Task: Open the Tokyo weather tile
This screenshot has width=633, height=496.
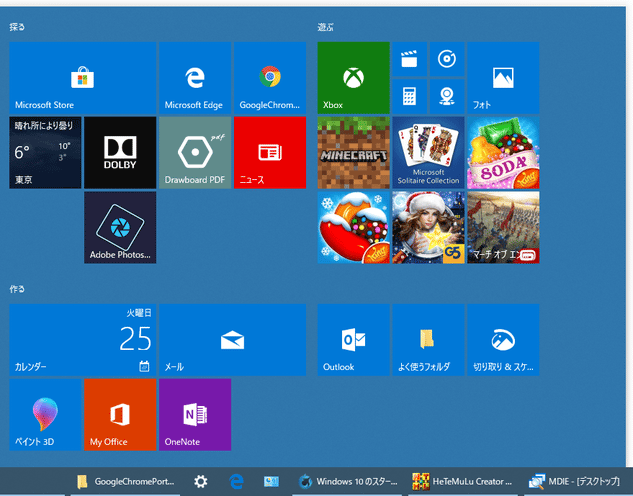Action: 45,153
